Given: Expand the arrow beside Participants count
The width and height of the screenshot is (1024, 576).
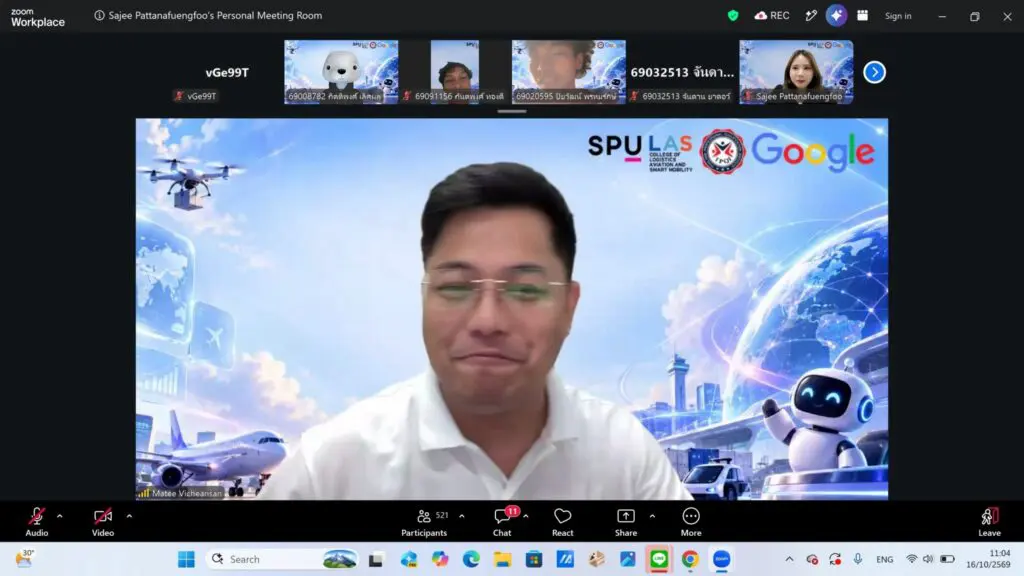Looking at the screenshot, I should 462,516.
